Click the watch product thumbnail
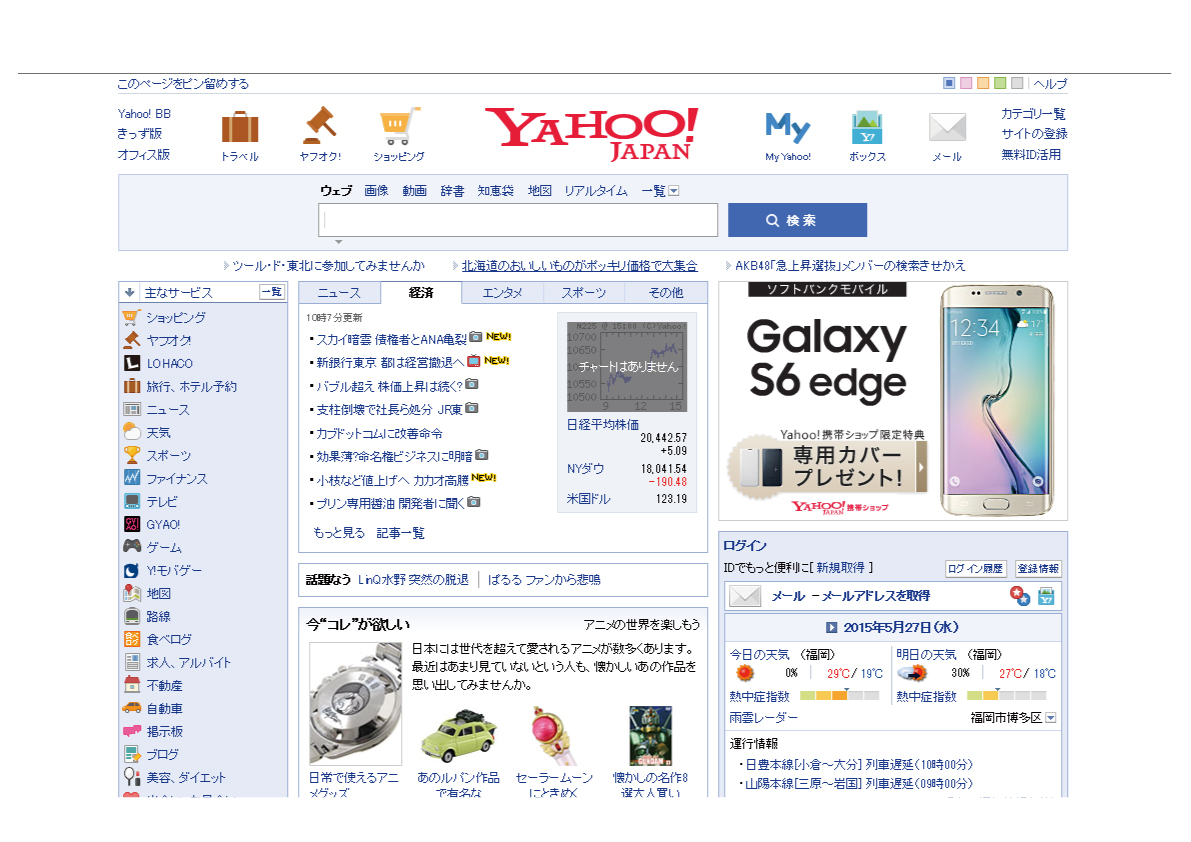Screen dimensions: 1191x842 [355, 703]
